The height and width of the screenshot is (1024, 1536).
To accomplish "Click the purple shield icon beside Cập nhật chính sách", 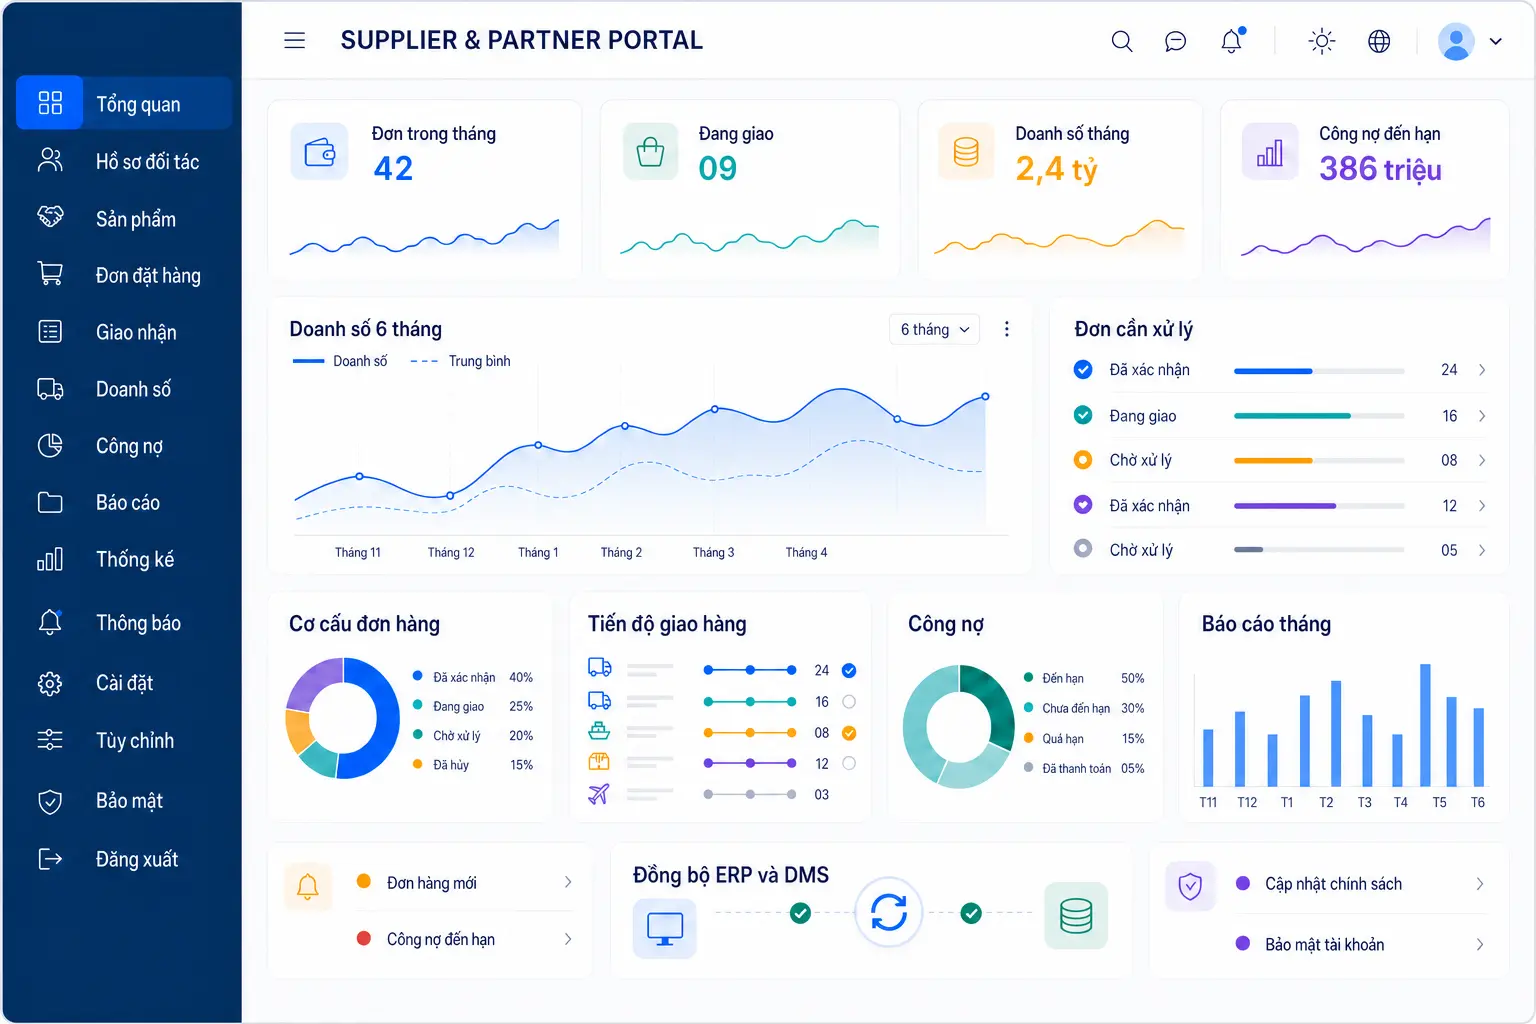I will click(x=1190, y=886).
